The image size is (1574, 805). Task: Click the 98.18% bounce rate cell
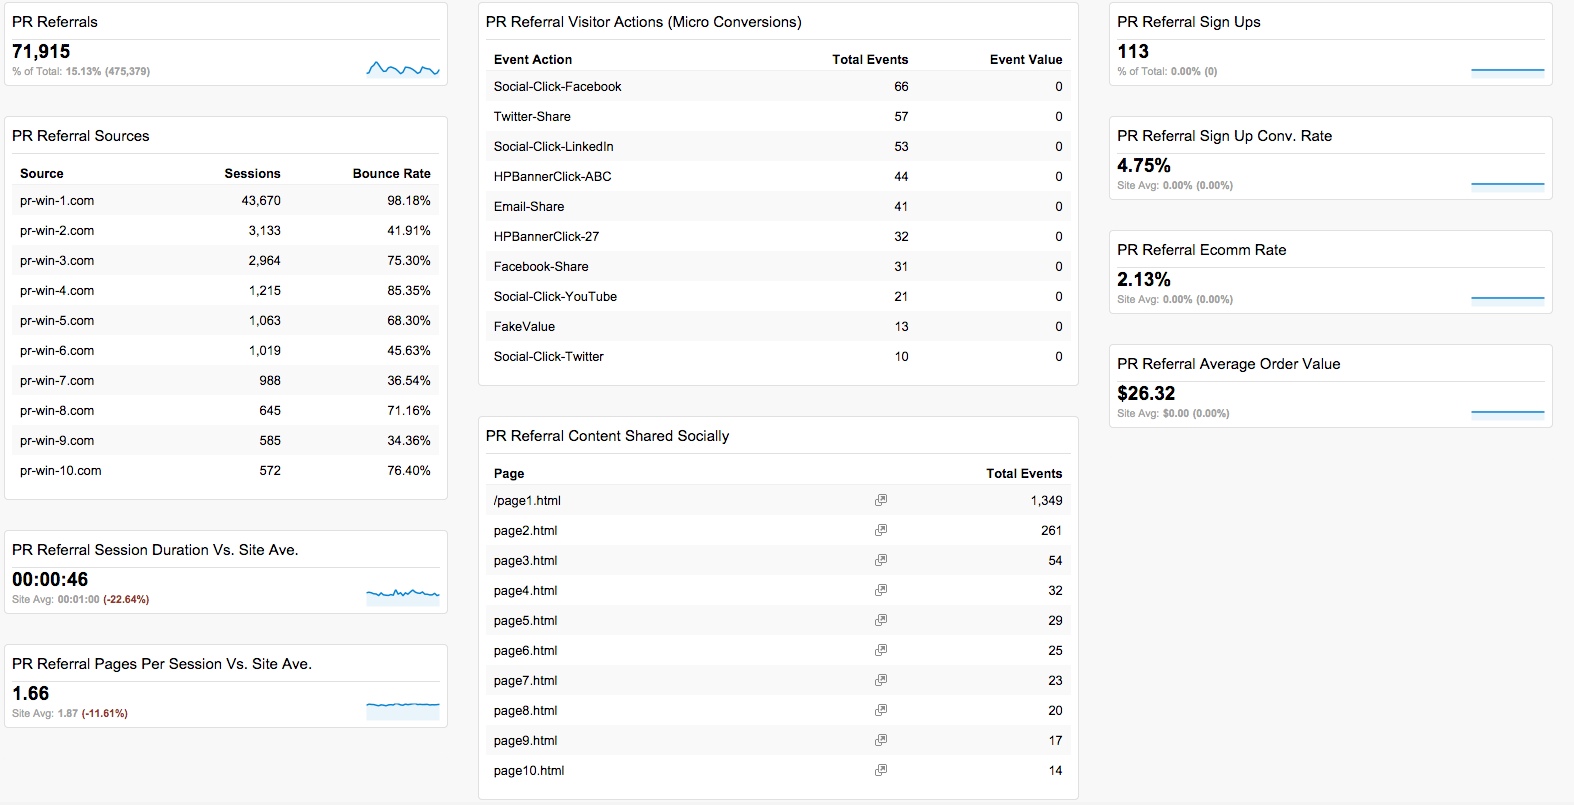[409, 201]
